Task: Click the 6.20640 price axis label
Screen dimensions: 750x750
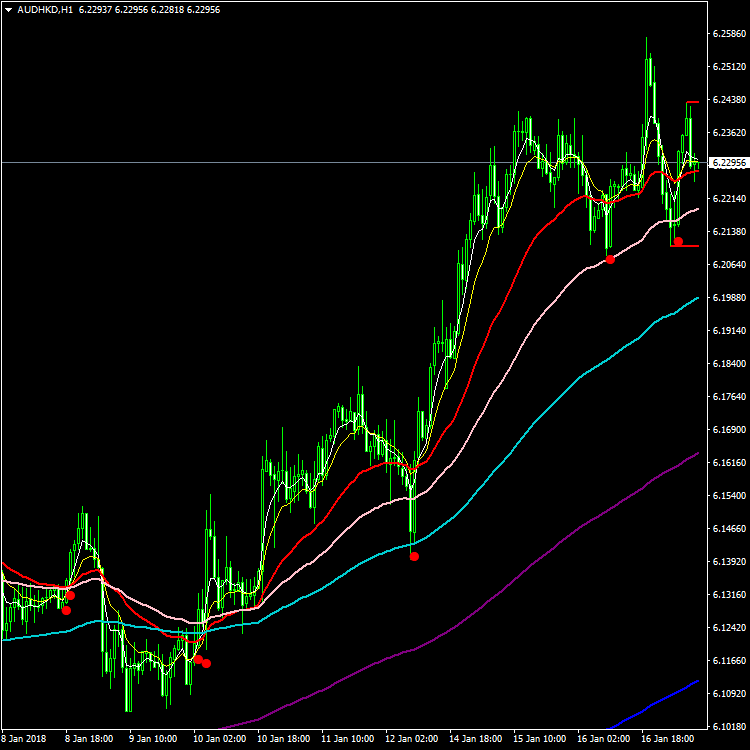Action: (729, 265)
